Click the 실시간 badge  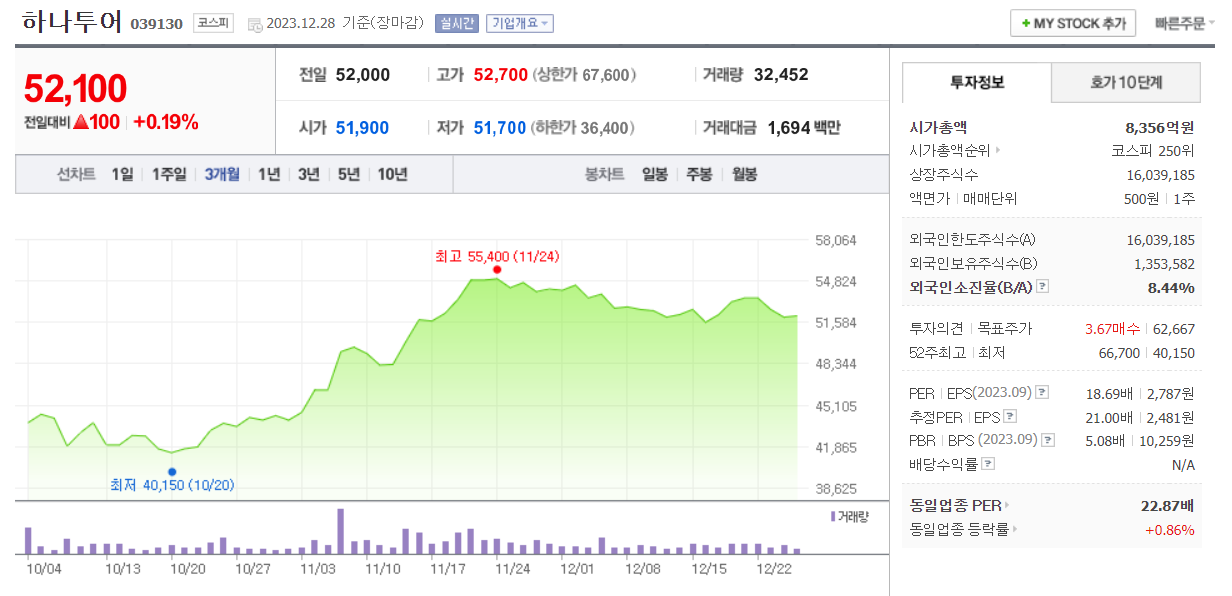point(457,23)
